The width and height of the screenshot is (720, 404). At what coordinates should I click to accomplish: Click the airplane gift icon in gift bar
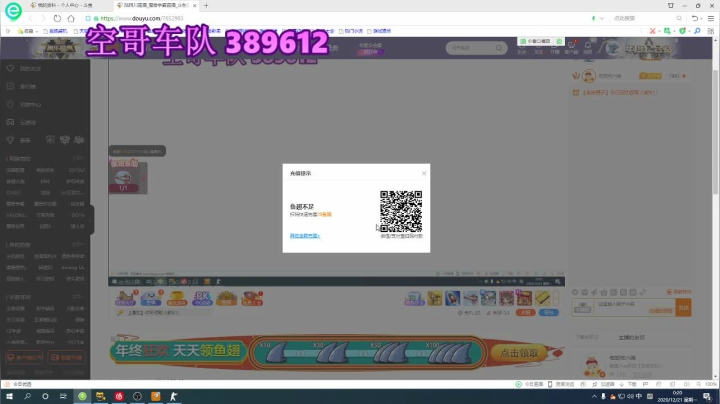point(470,298)
